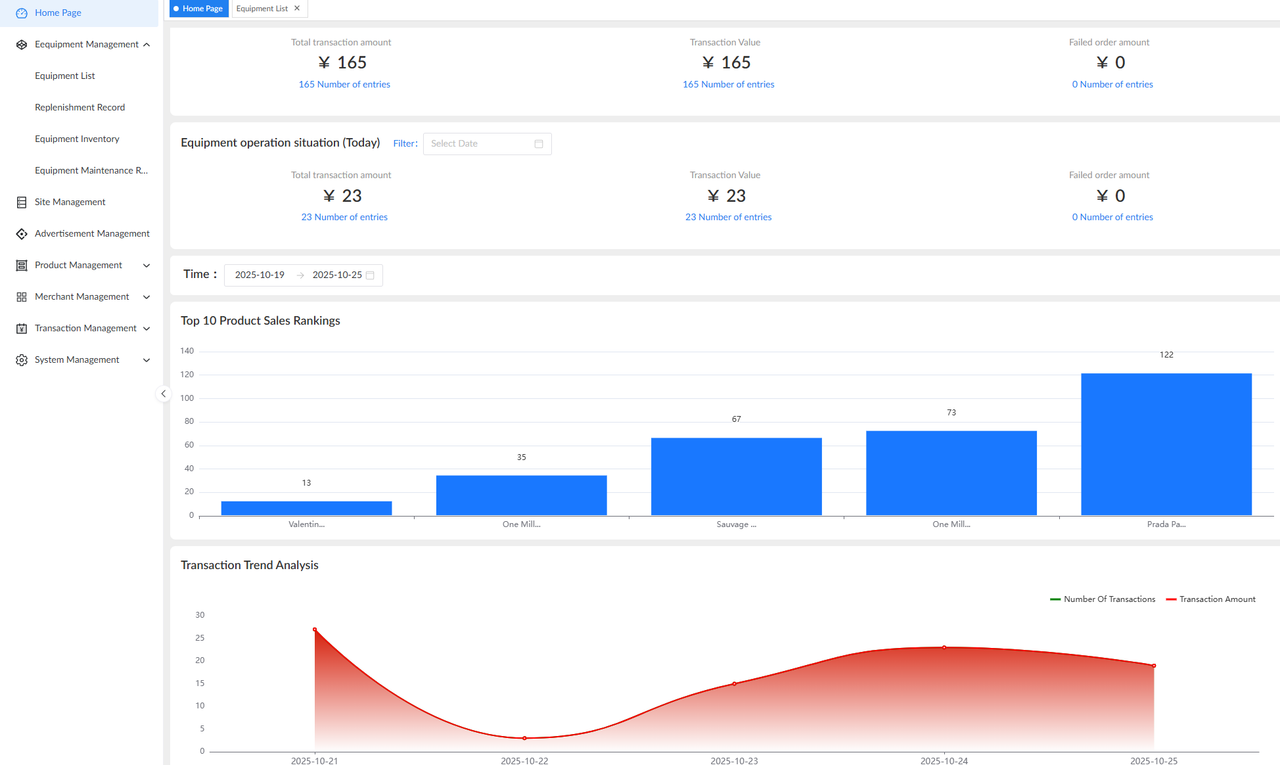
Task: Select the Home Page dashboard icon in sidebar
Action: [20, 12]
